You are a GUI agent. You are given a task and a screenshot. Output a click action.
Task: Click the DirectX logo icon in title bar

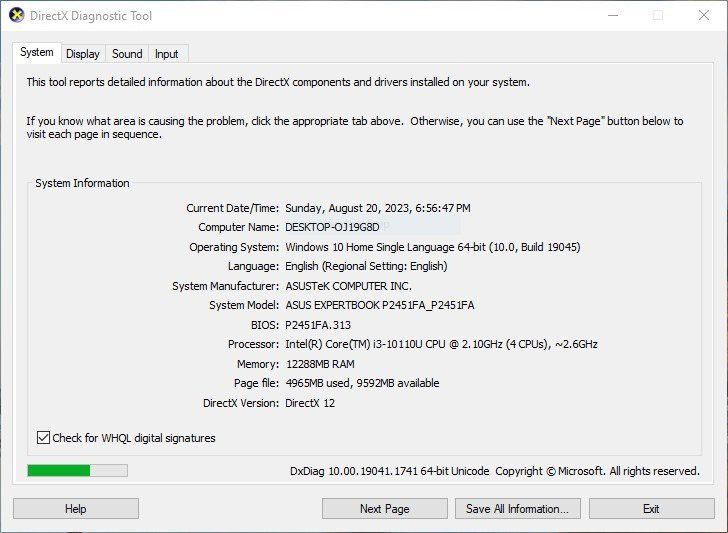coord(17,15)
